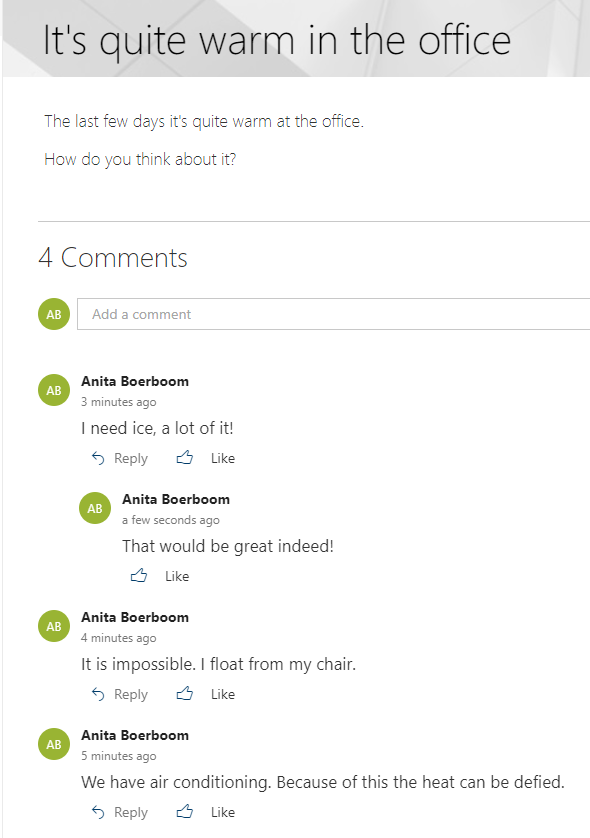Open Anita Boerboom's name on the 3 minutes ago comment

coord(135,382)
